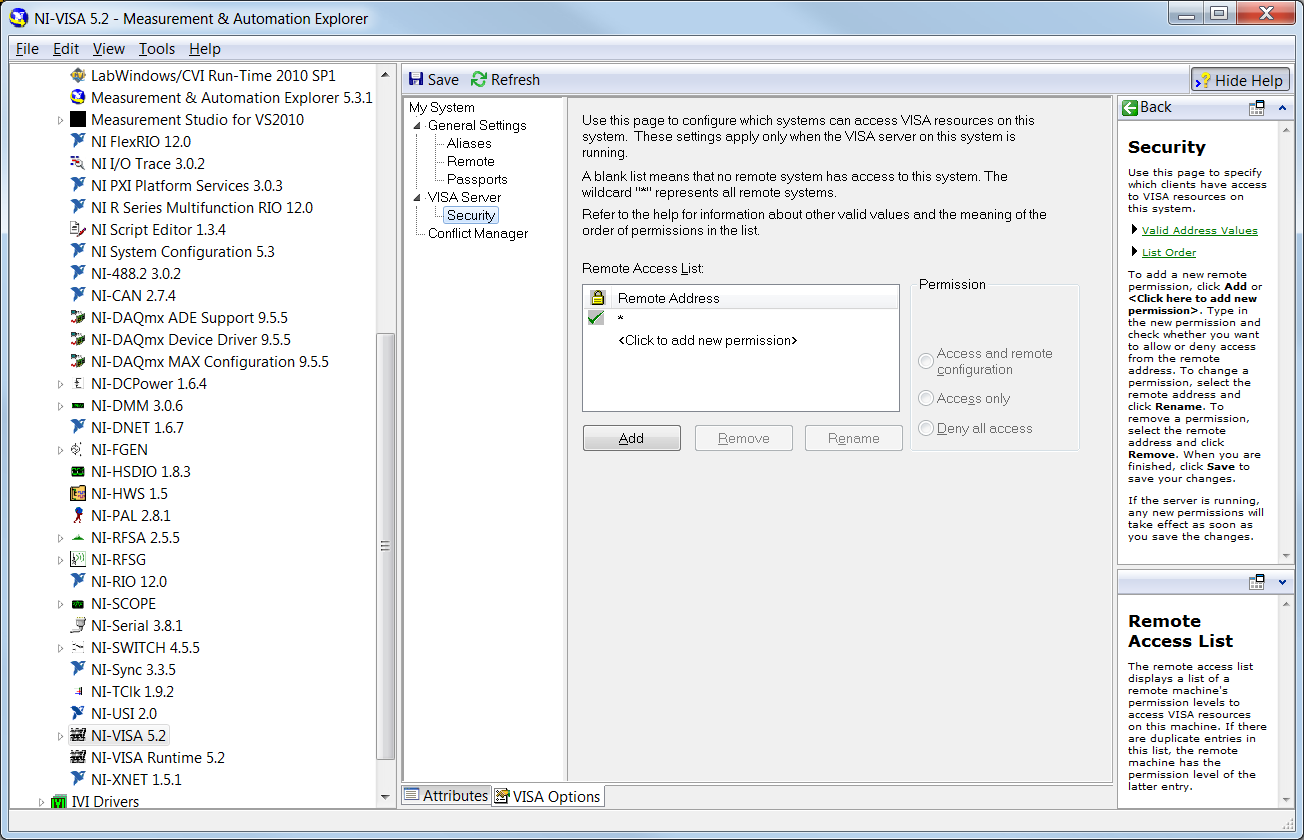Viewport: 1304px width, 840px height.
Task: Select Access and remote configuration option
Action: click(x=927, y=361)
